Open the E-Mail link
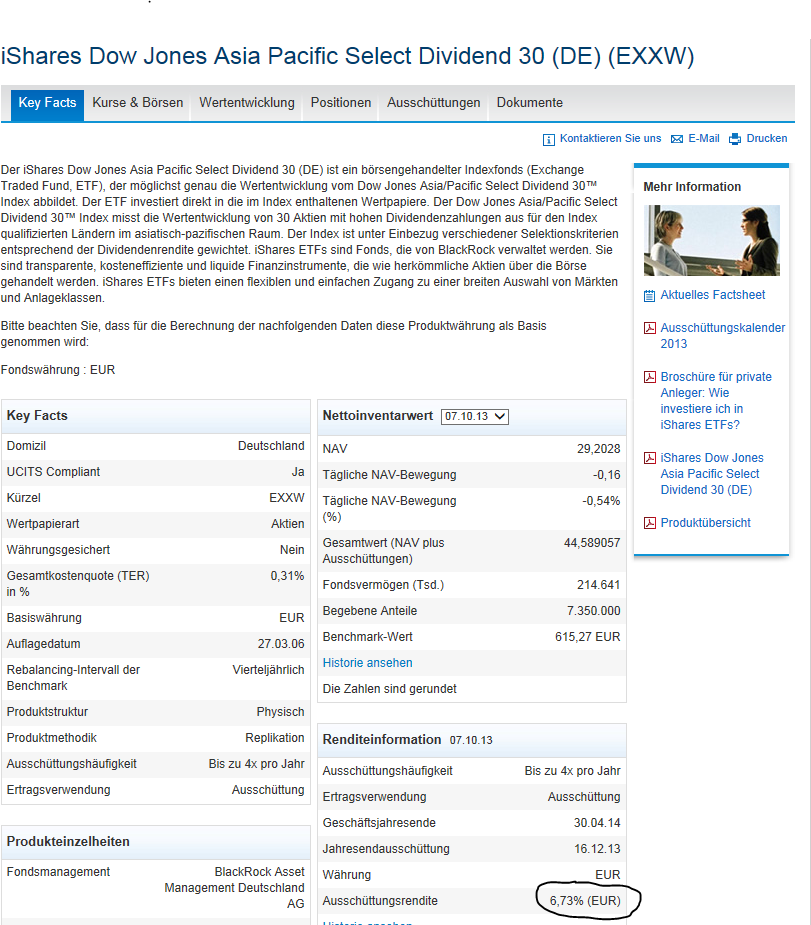The height and width of the screenshot is (925, 811). pyautogui.click(x=704, y=138)
